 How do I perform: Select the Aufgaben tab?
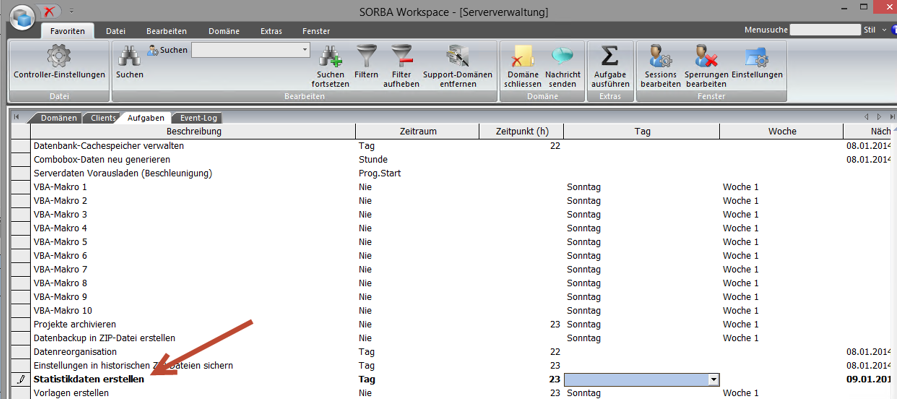click(x=146, y=118)
